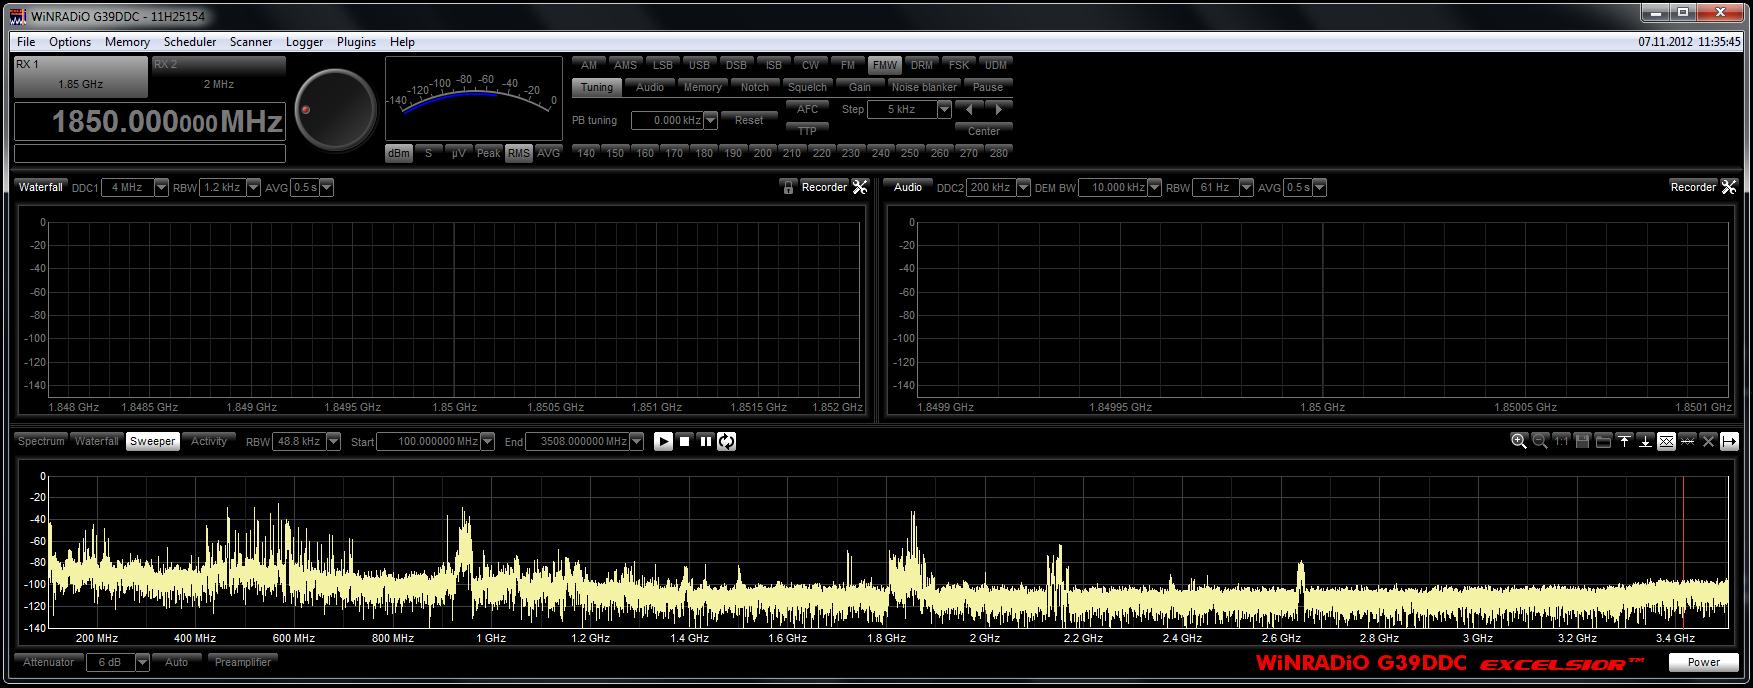Click the dim horizontal crossed-line sweeper icon
Screen dimensions: 1753x688
click(x=1687, y=441)
